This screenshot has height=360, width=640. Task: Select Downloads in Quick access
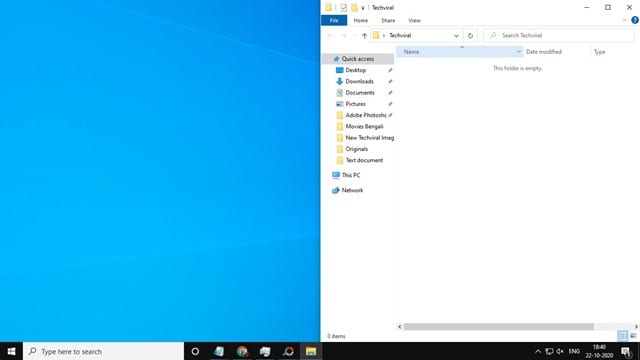(359, 81)
